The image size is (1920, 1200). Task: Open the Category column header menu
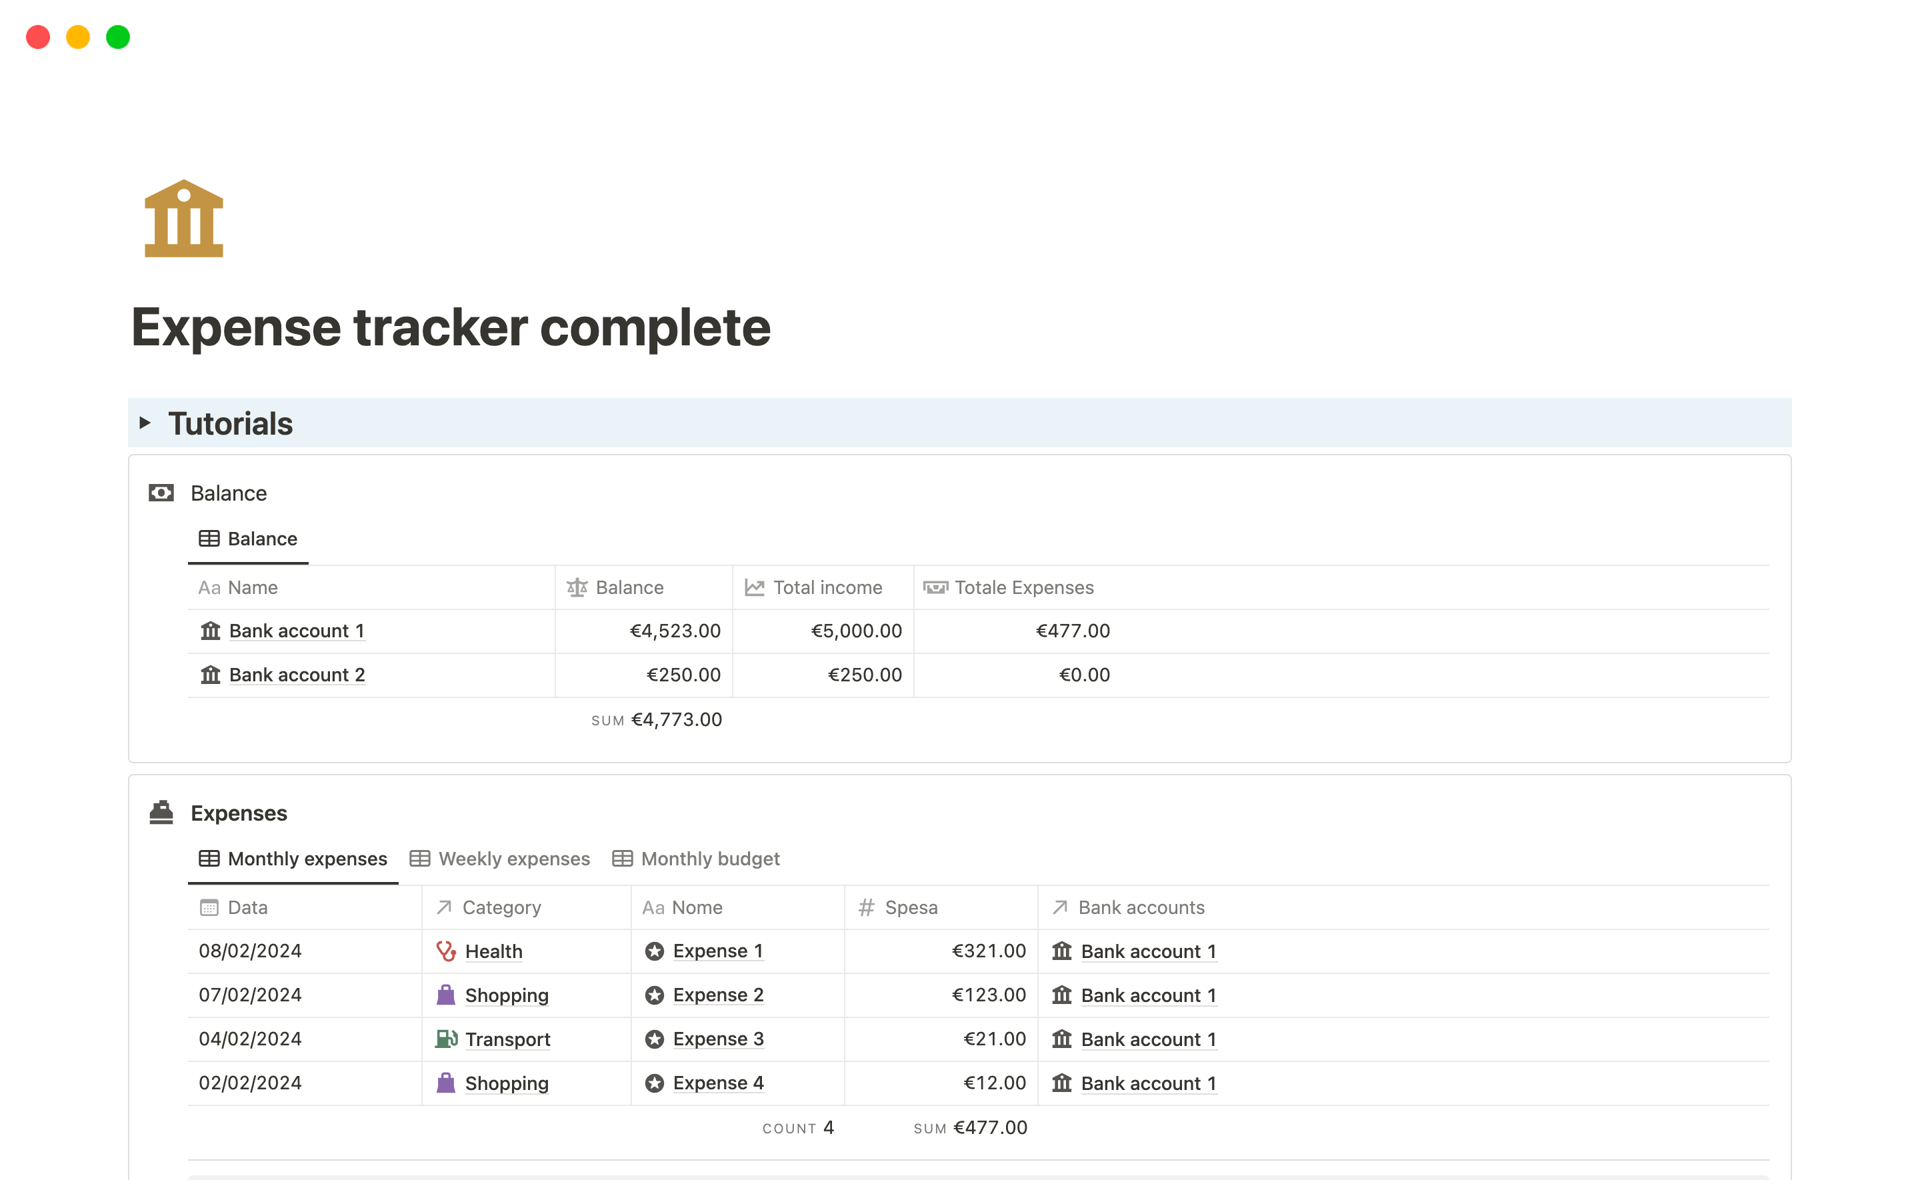(x=500, y=908)
